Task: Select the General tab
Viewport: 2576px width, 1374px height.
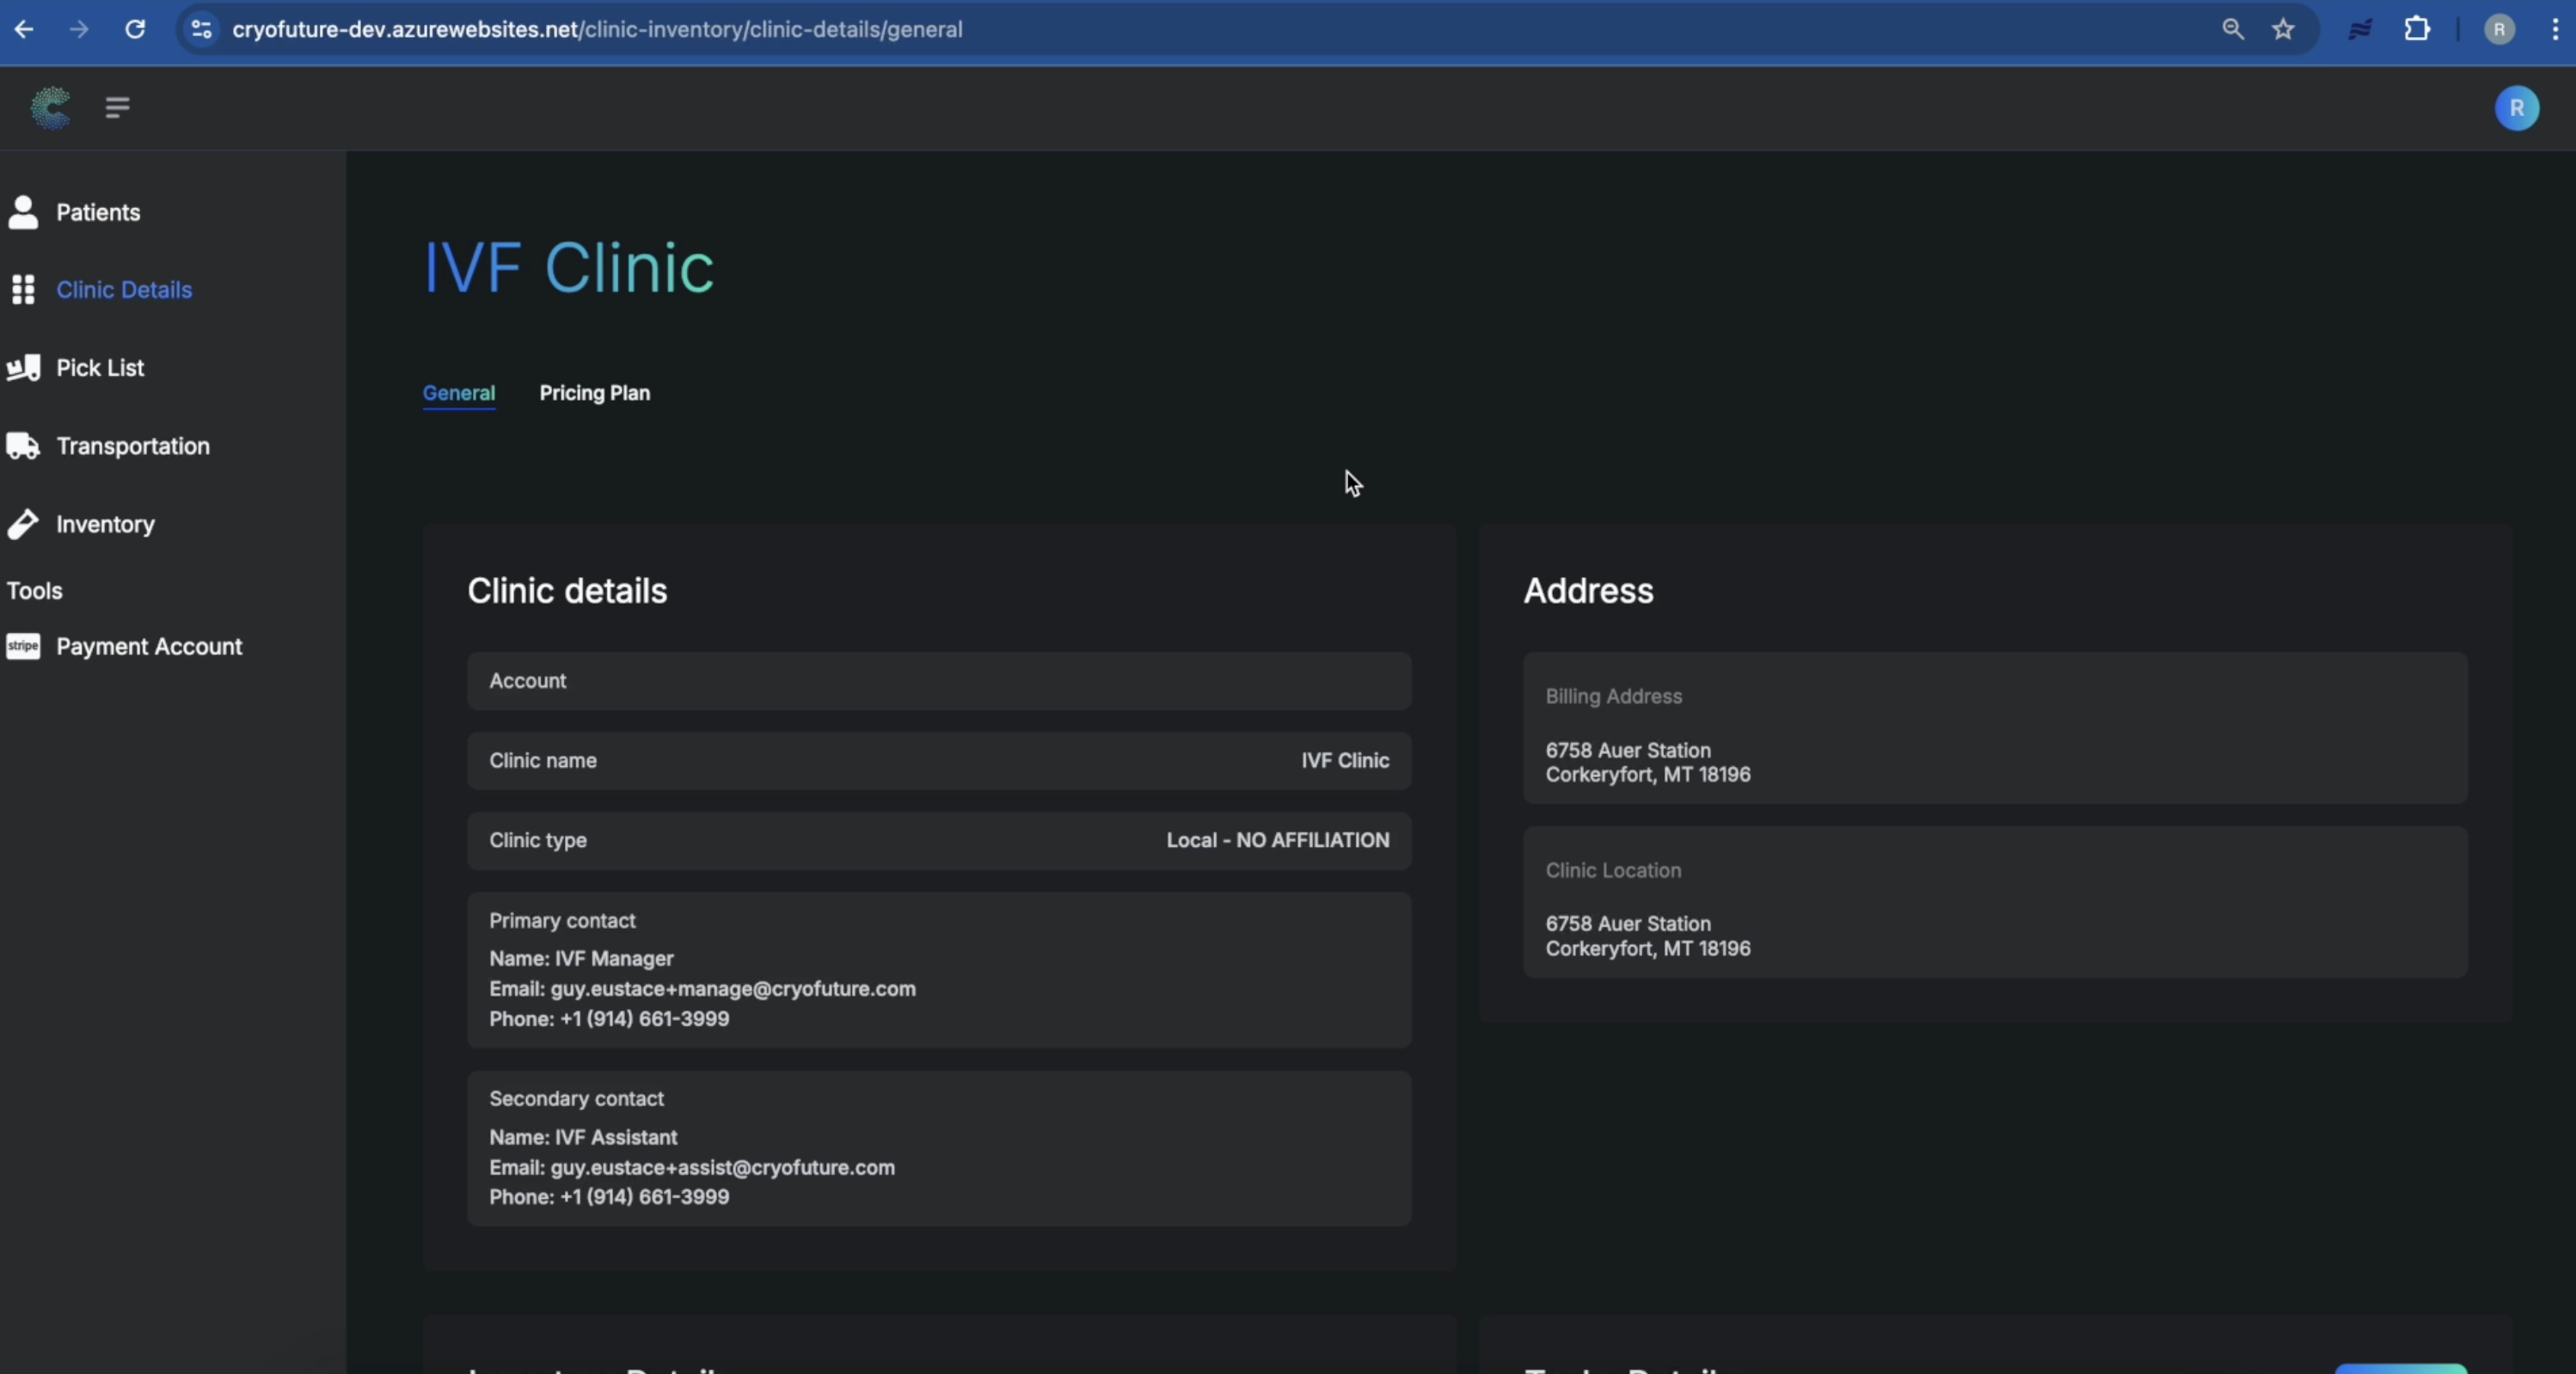Action: [x=459, y=393]
